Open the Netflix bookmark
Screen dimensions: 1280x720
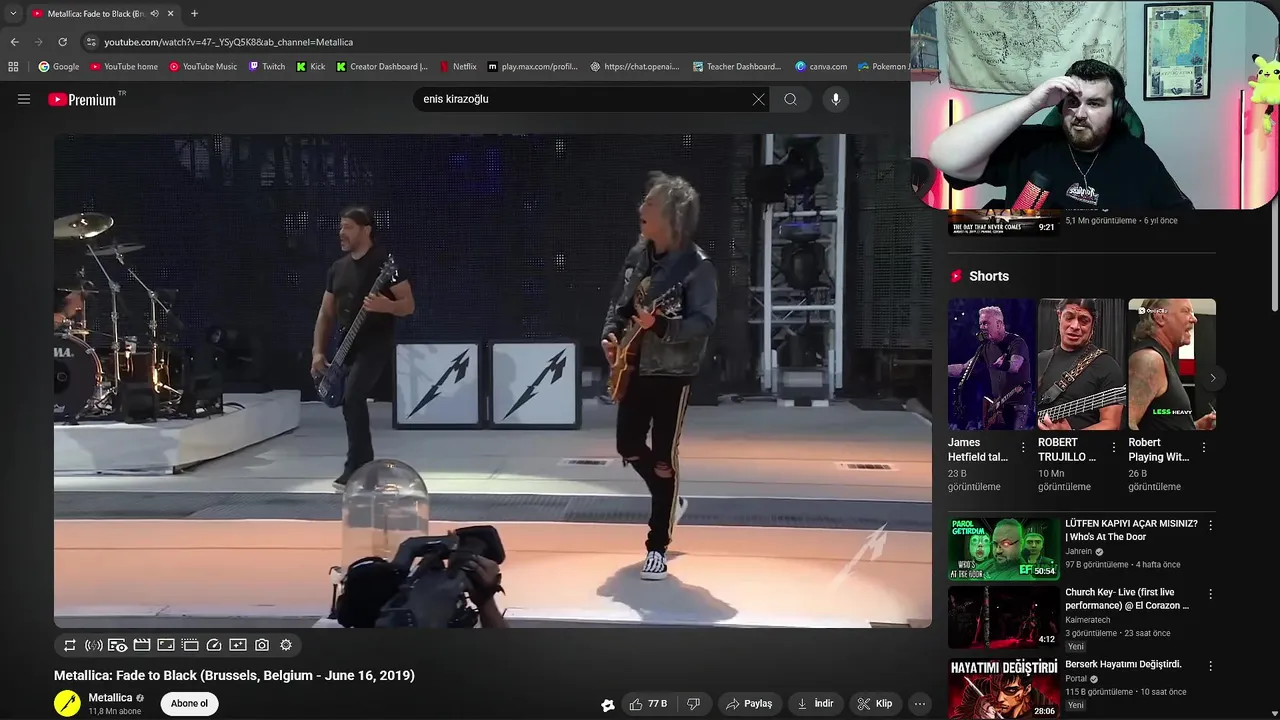[x=458, y=67]
